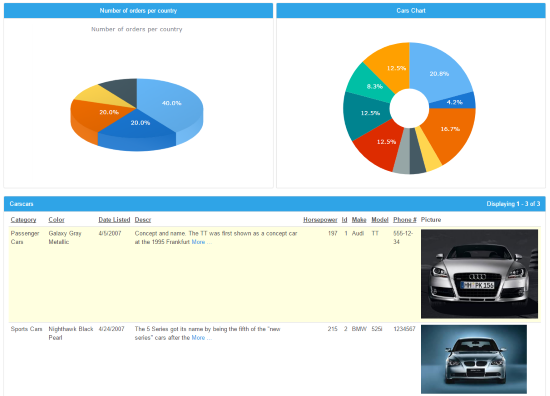Select the 16.7% orange slice in Cars Chart

tap(450, 129)
